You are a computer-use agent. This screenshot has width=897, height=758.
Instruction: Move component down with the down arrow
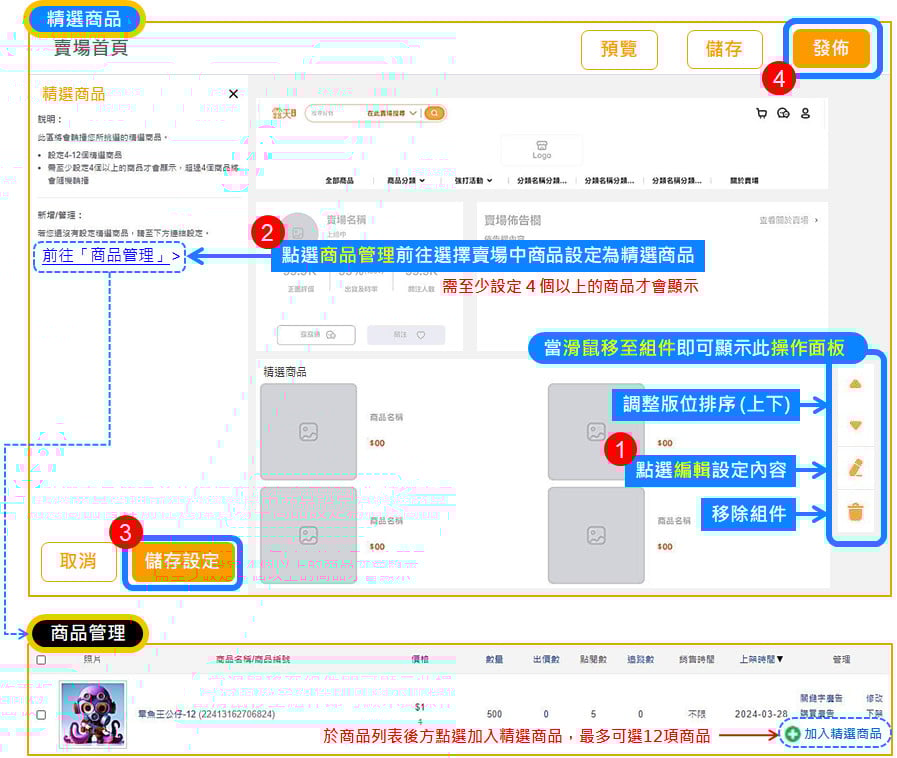pos(855,425)
